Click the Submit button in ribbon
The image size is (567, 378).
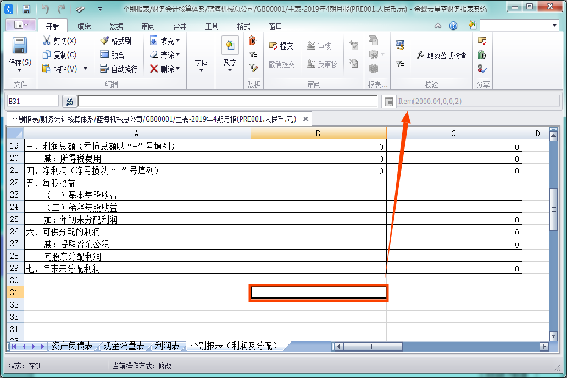pyautogui.click(x=281, y=46)
